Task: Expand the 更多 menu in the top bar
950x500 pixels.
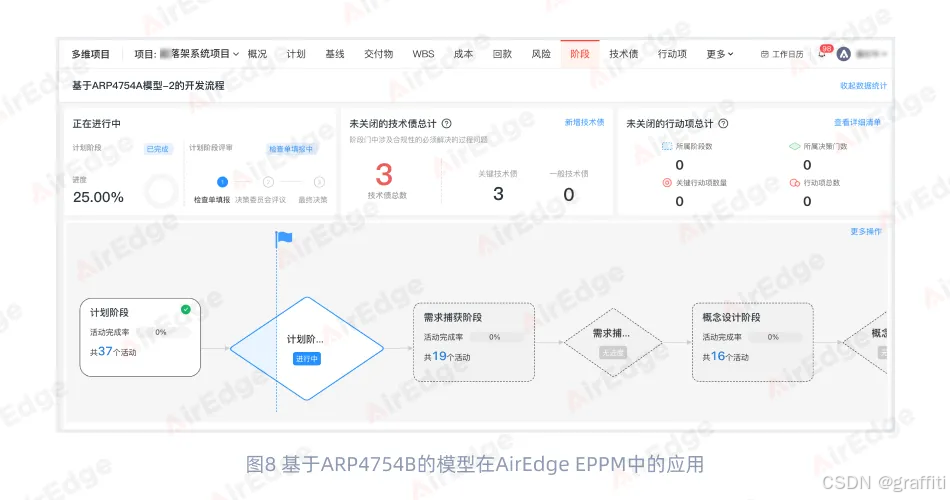Action: tap(720, 54)
